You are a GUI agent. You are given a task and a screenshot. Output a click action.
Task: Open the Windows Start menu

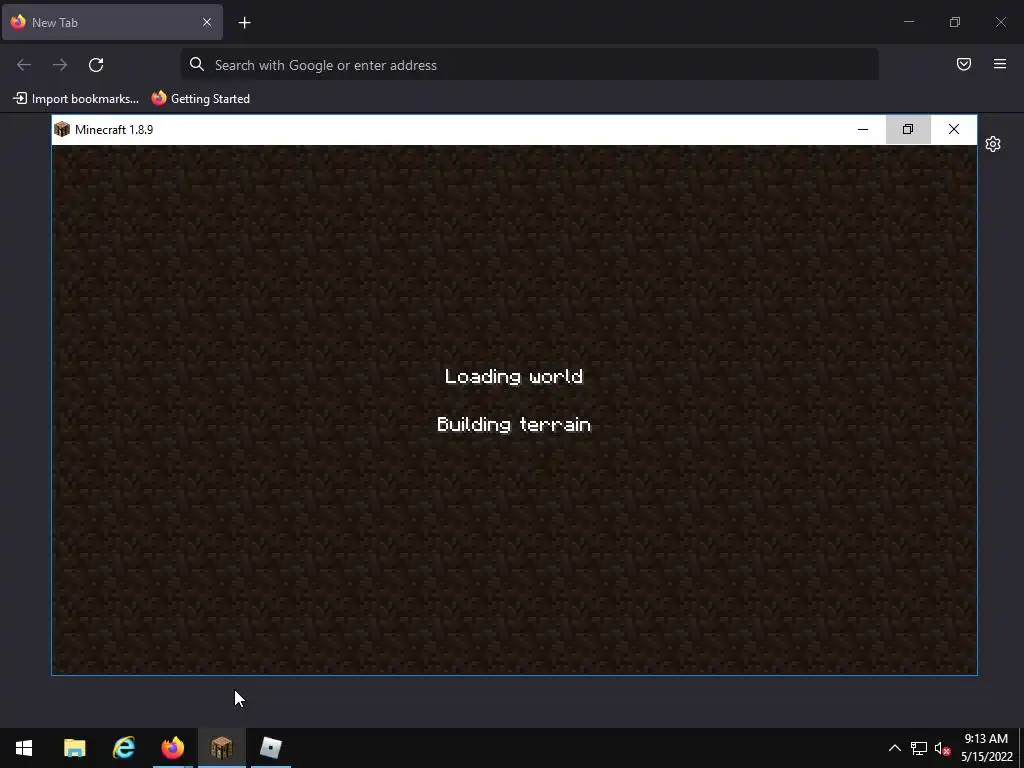(x=24, y=748)
